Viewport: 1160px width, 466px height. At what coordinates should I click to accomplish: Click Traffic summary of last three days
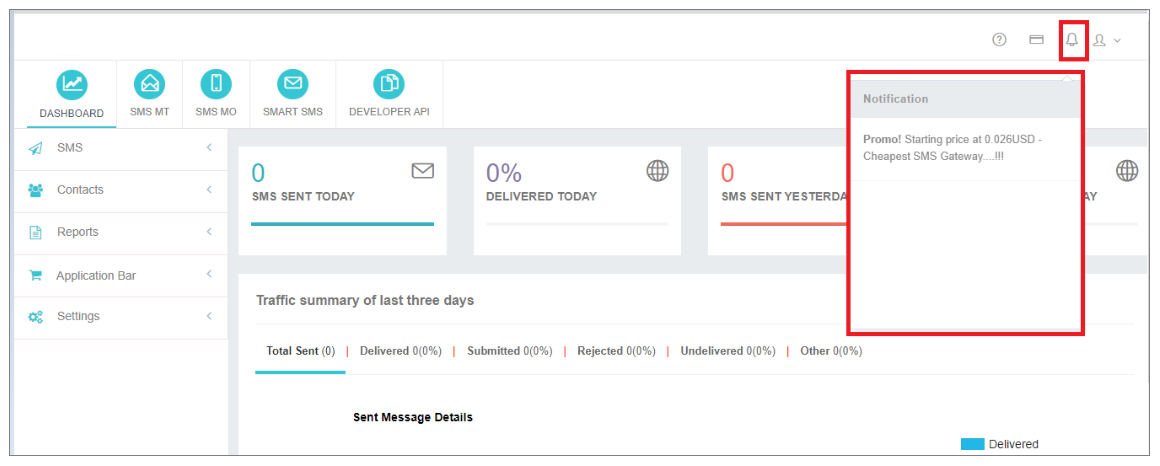(365, 300)
